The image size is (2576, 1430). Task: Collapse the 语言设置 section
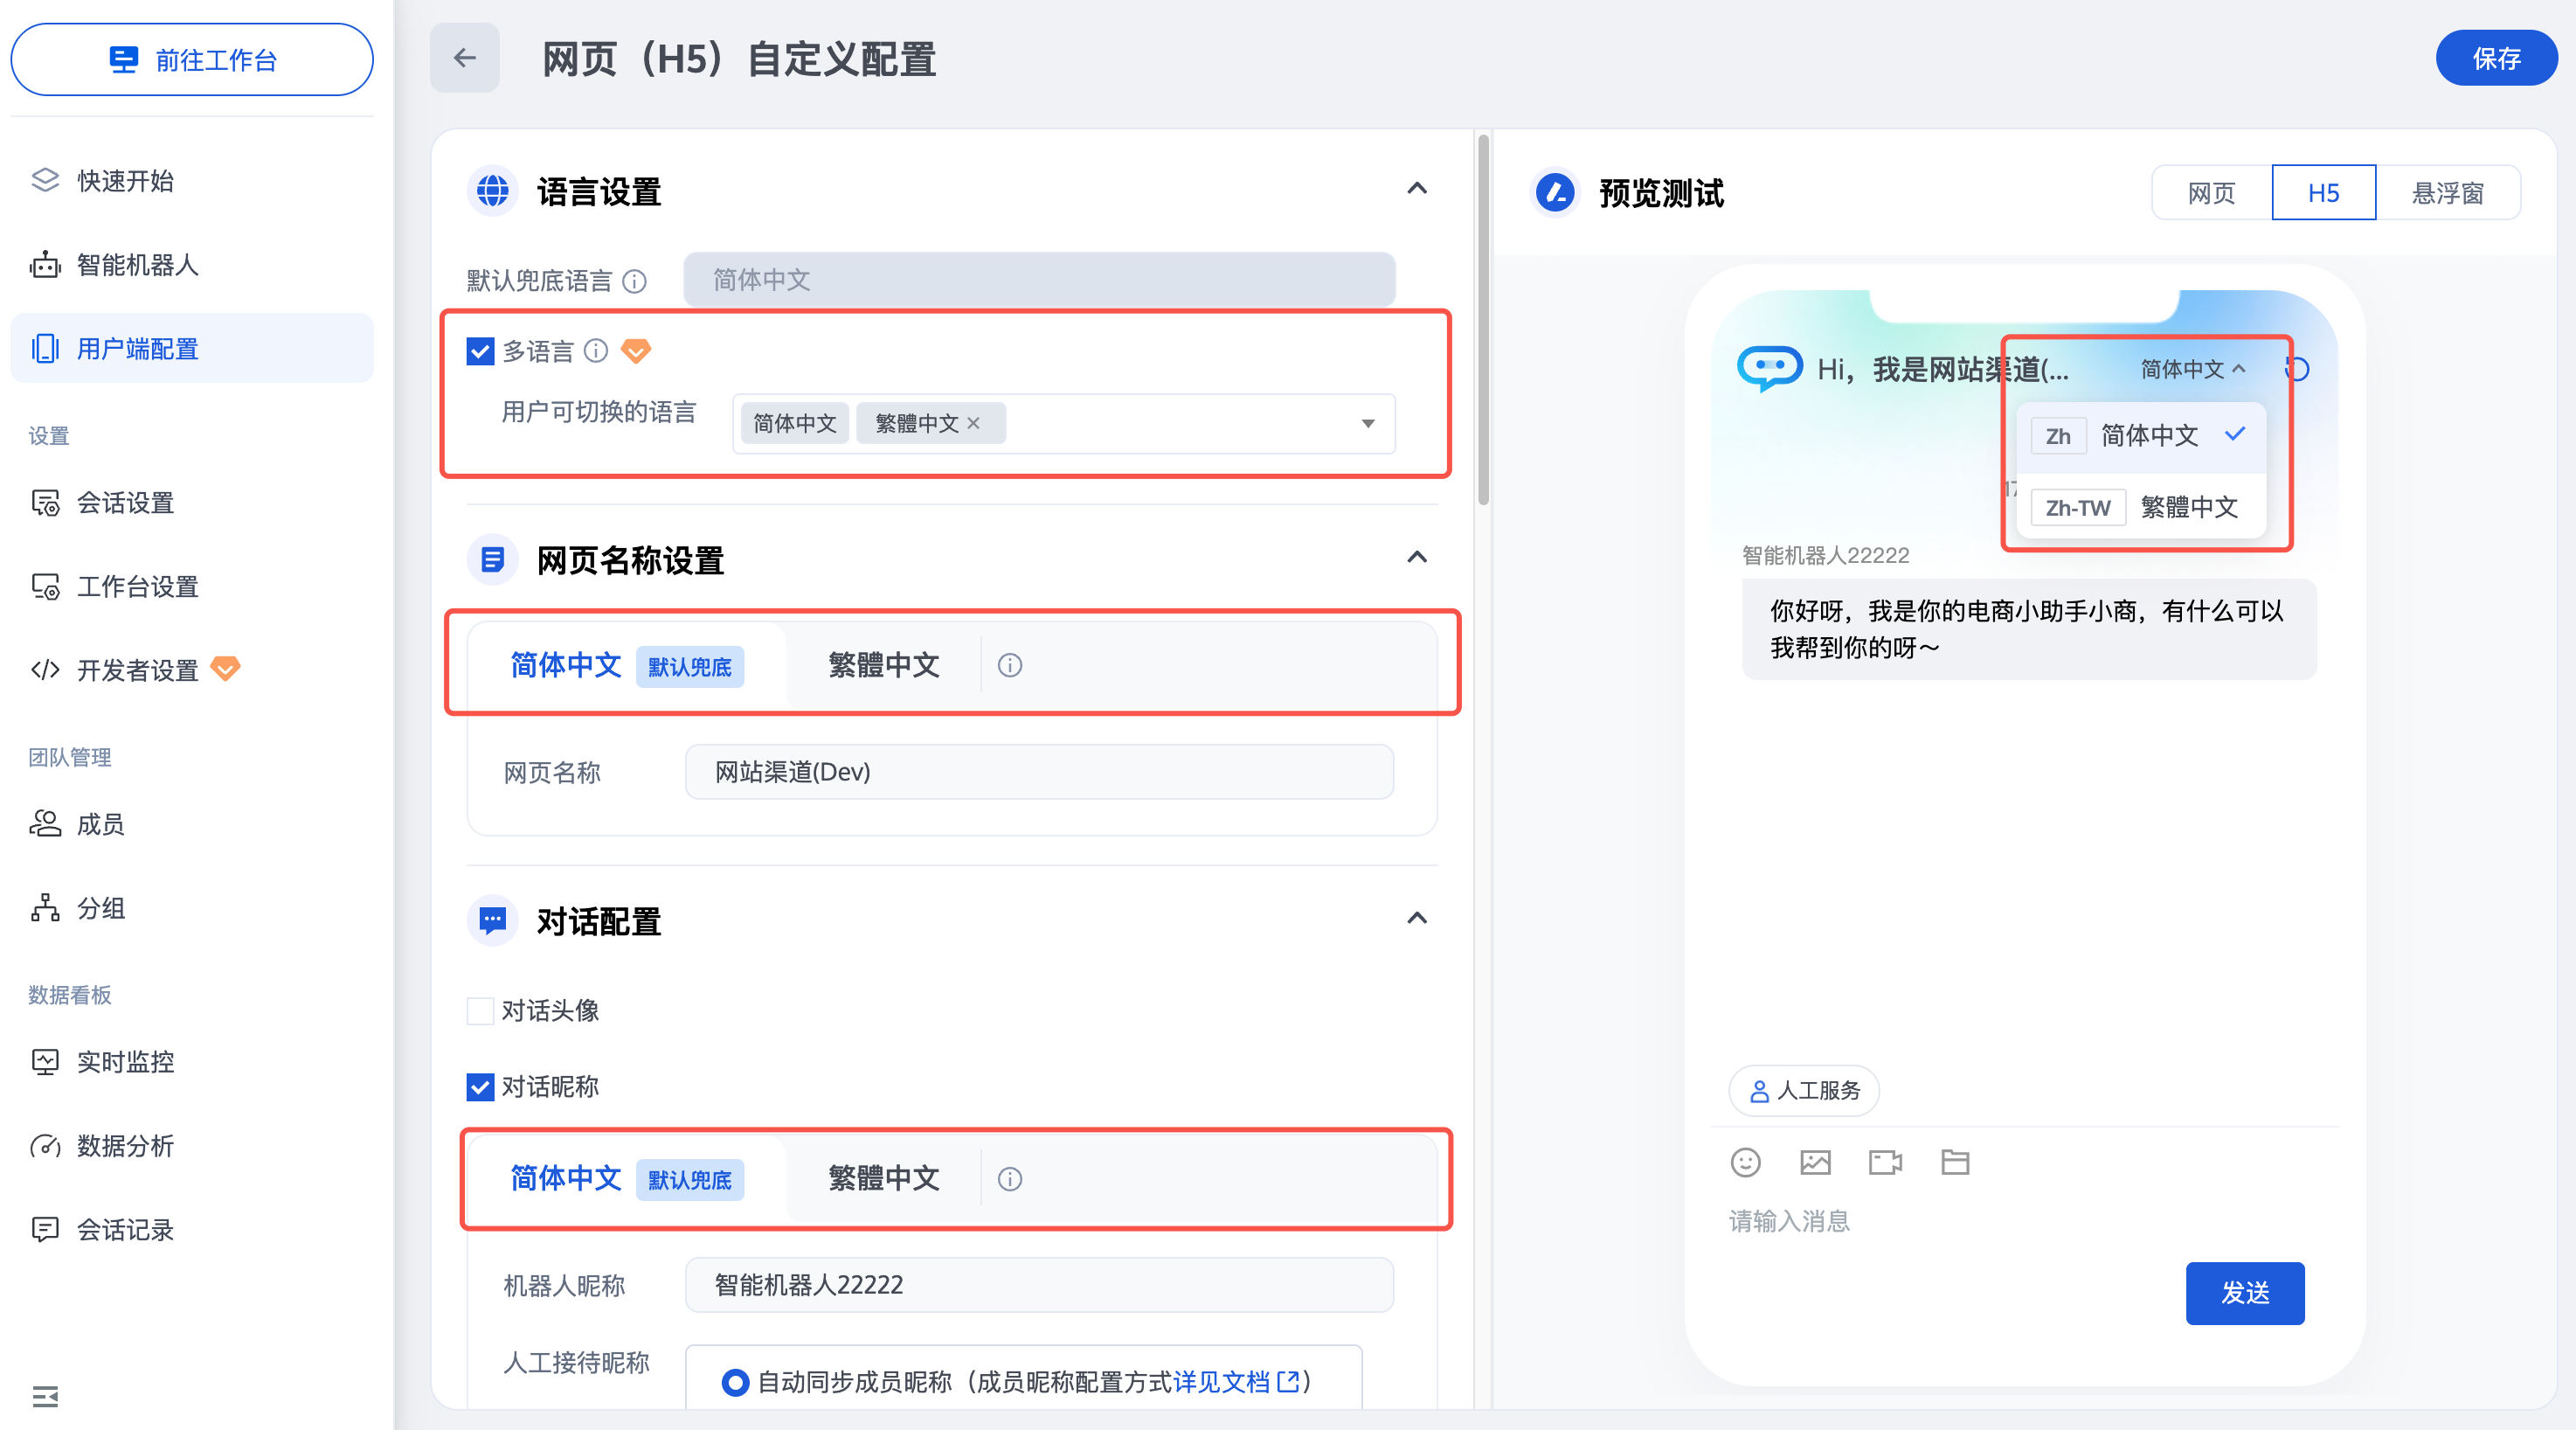(x=1417, y=189)
